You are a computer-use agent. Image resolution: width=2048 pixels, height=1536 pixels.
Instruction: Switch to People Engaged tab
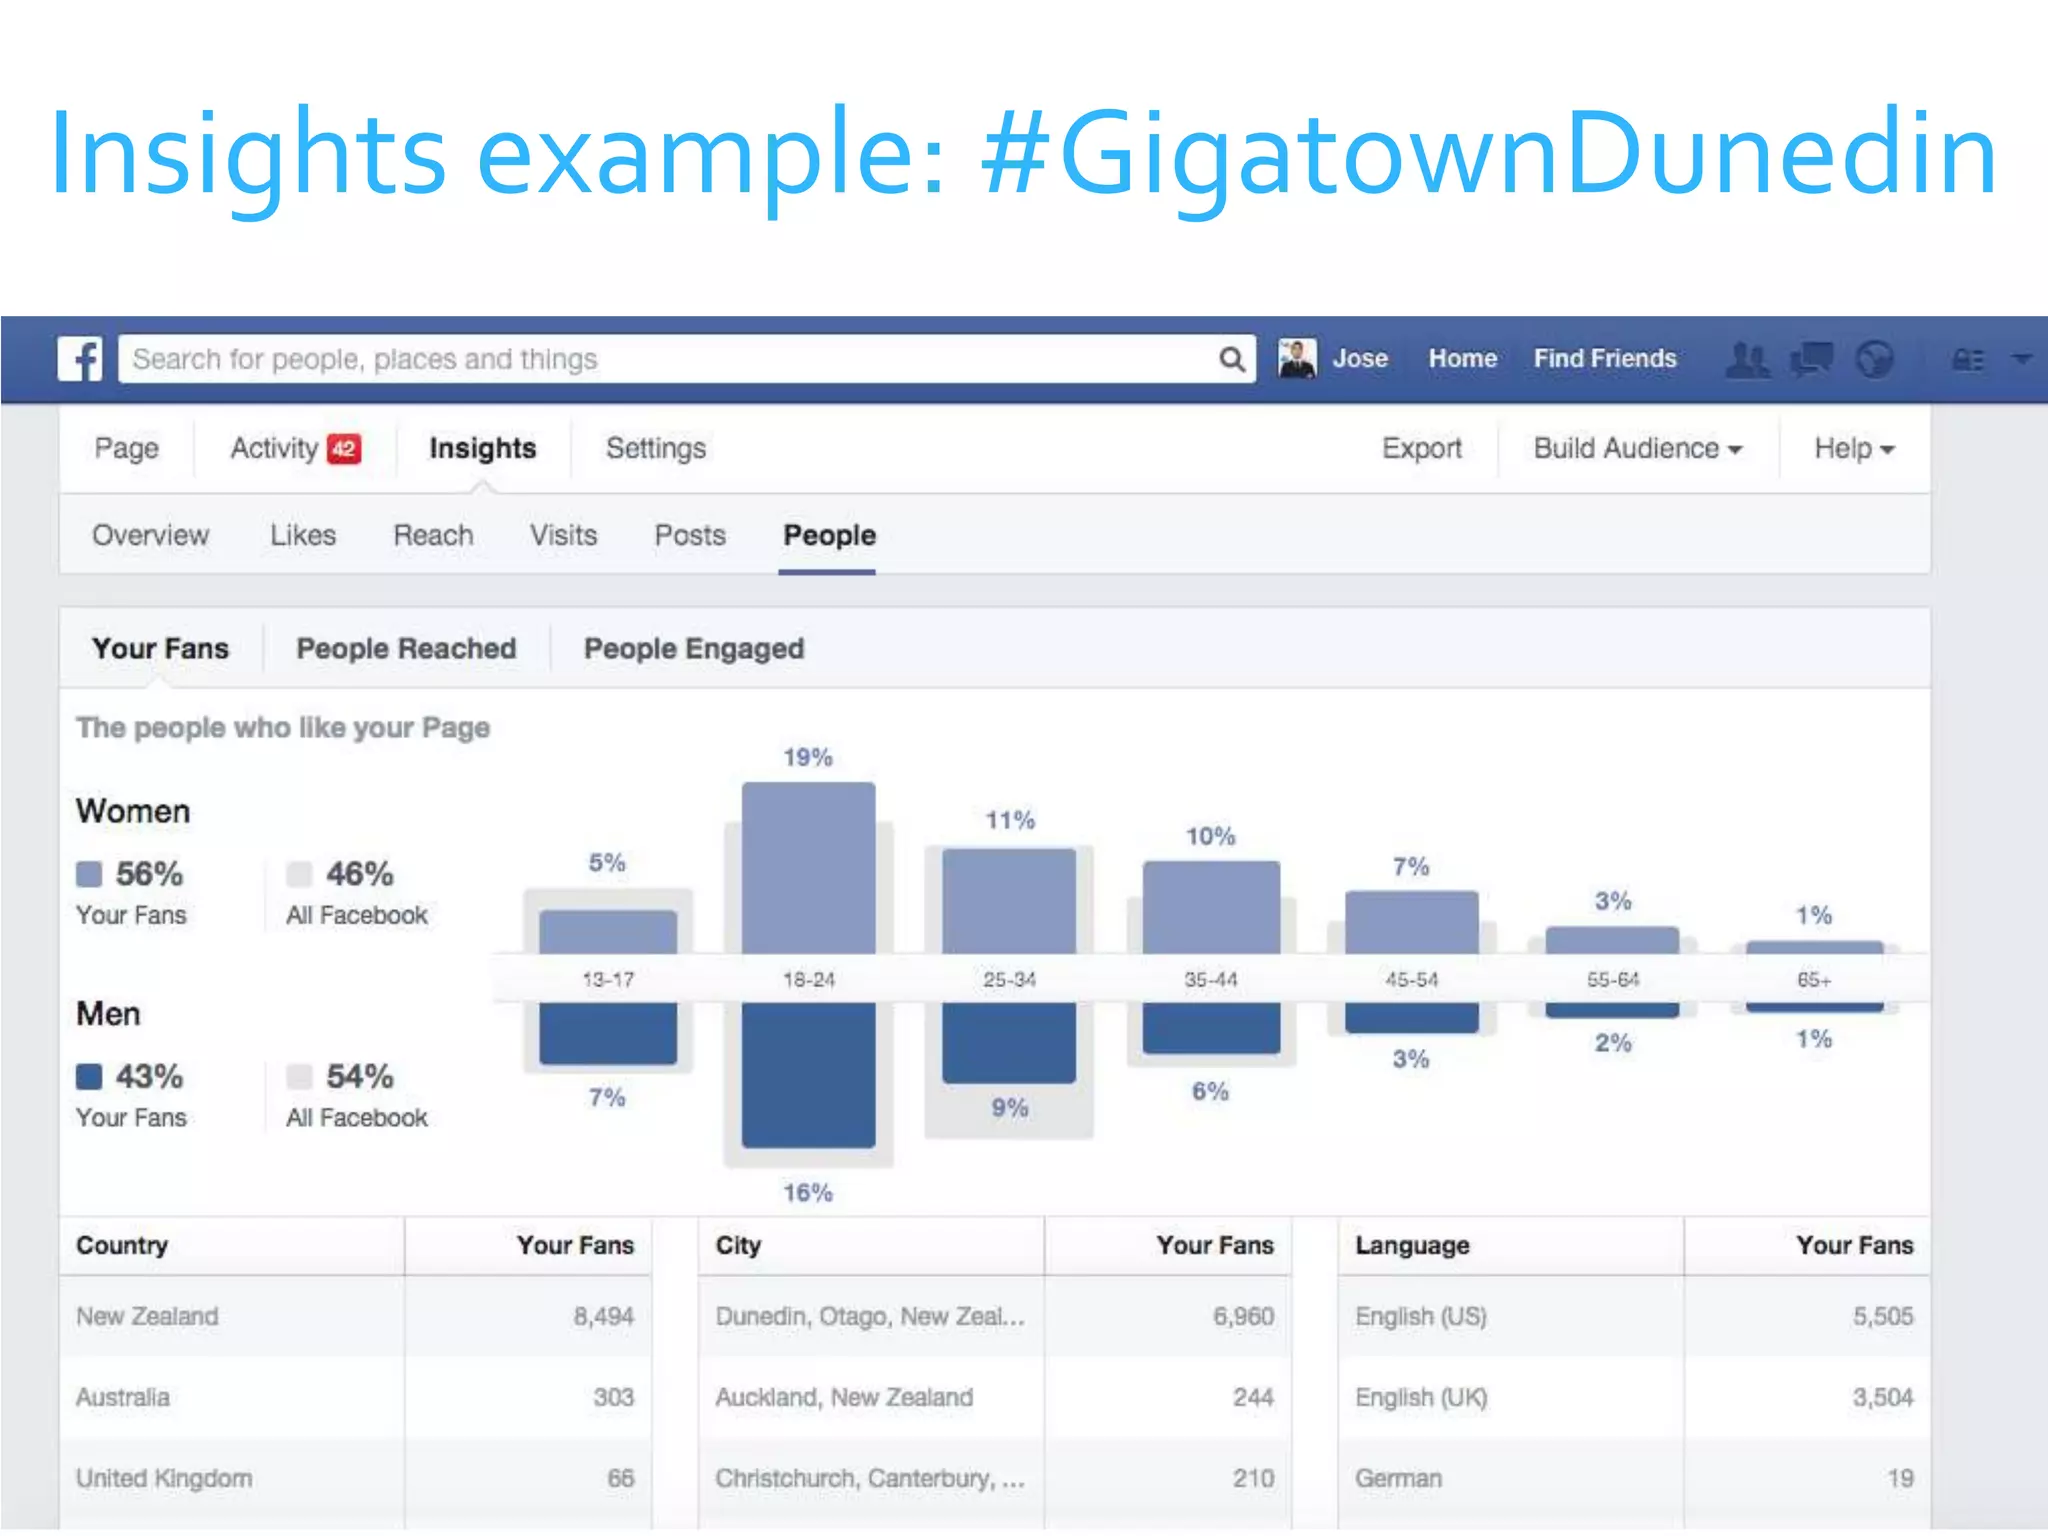[694, 648]
